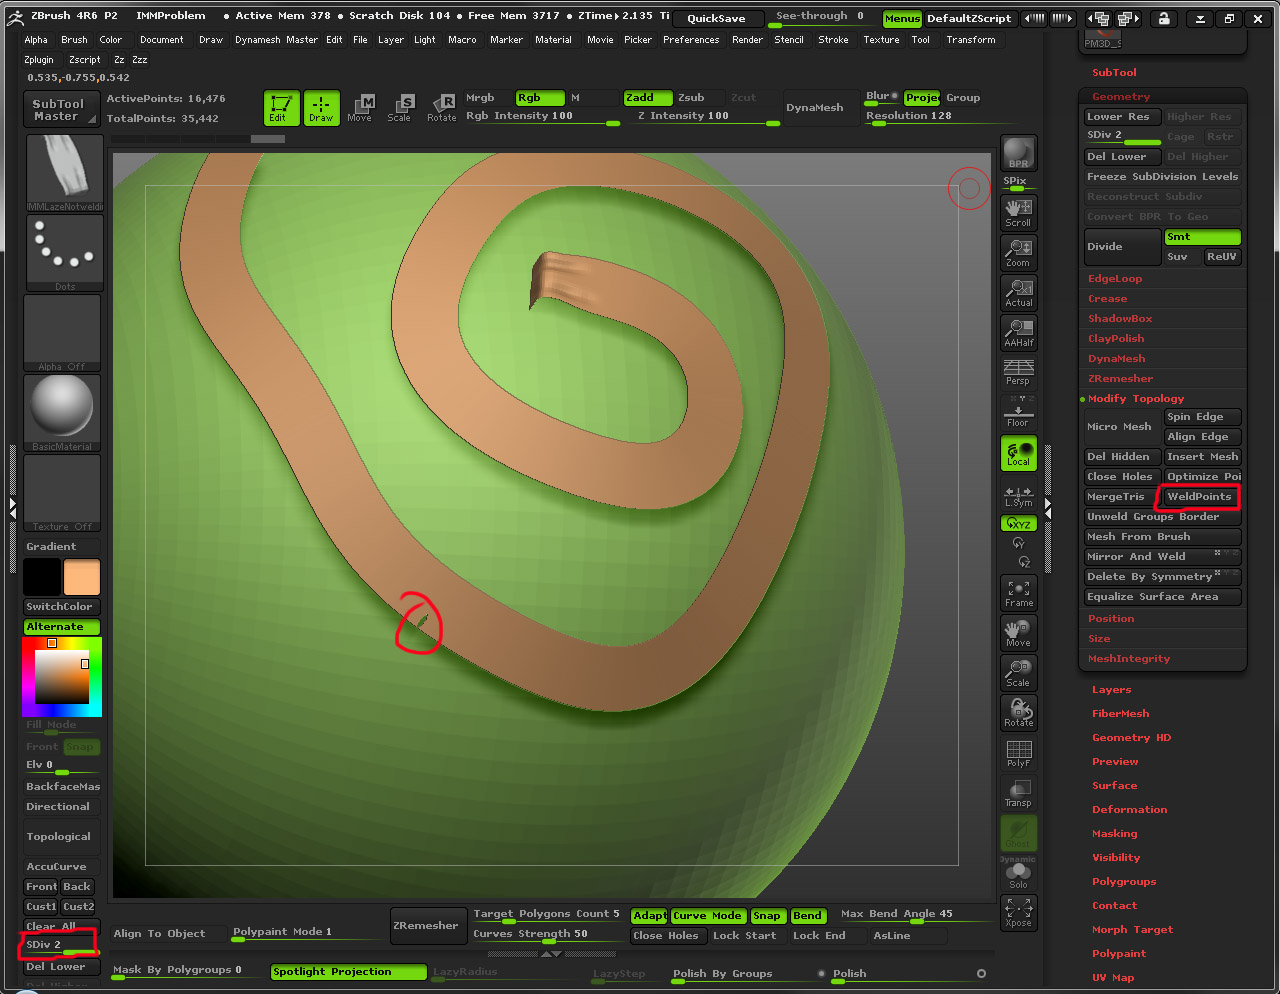The image size is (1280, 994).
Task: Toggle the Smt smoothing option
Action: (x=1202, y=237)
